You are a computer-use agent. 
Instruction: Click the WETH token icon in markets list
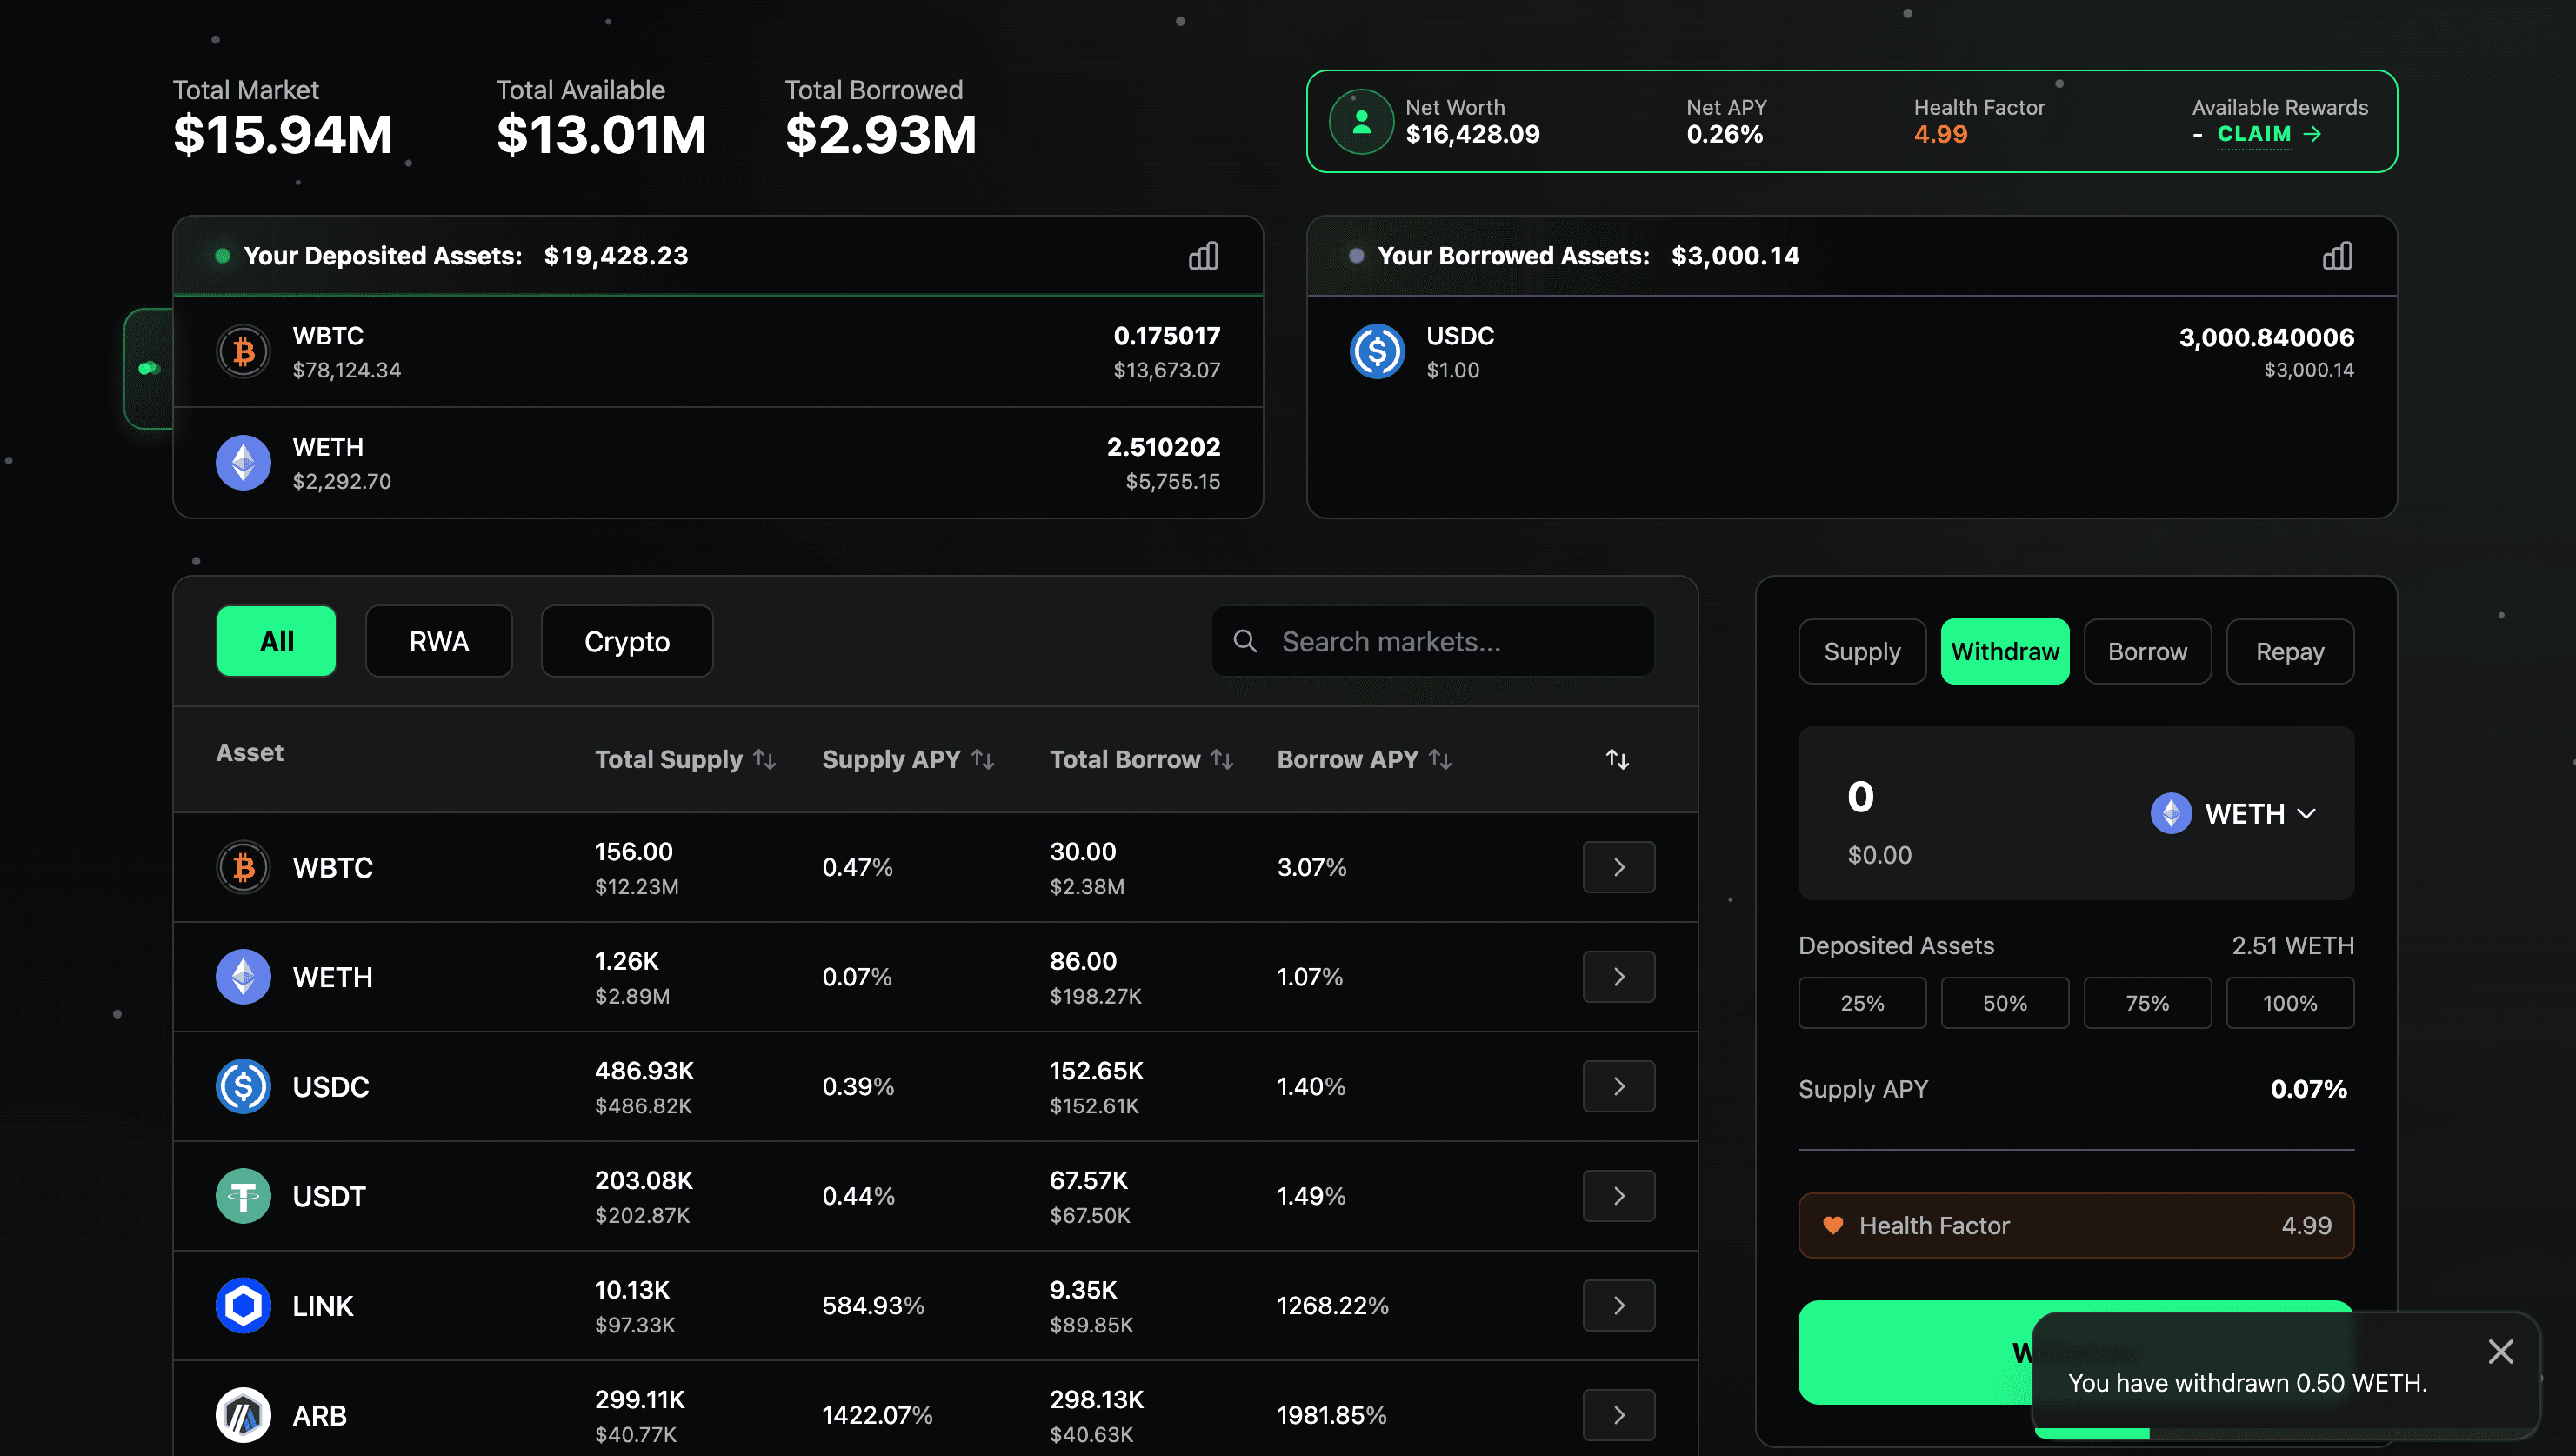point(242,977)
